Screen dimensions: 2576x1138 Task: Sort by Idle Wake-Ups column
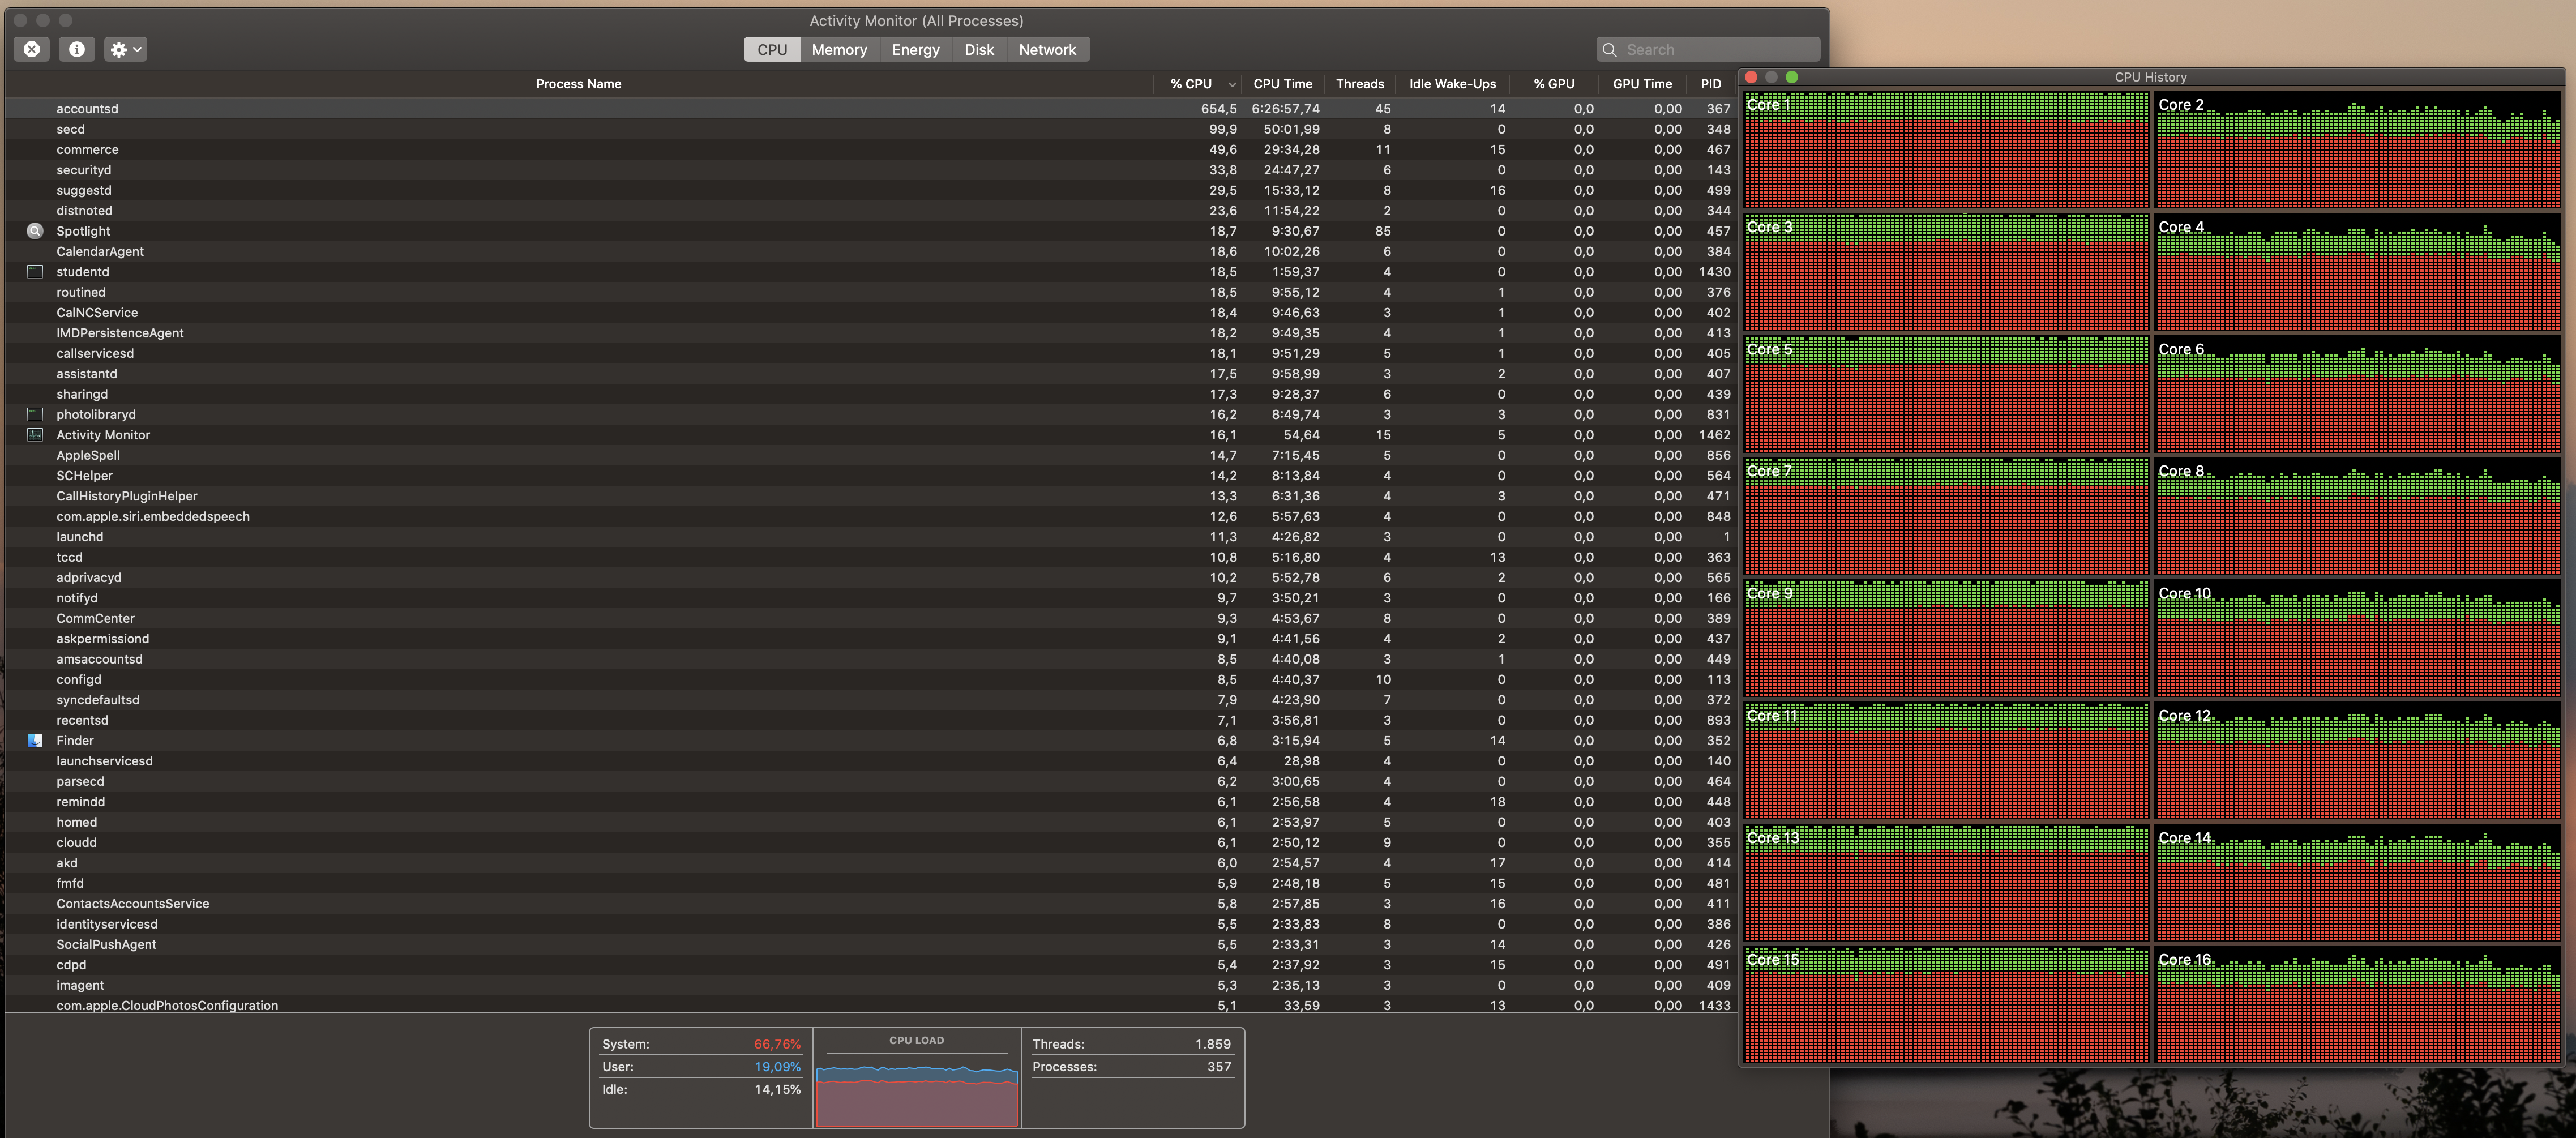pos(1452,84)
